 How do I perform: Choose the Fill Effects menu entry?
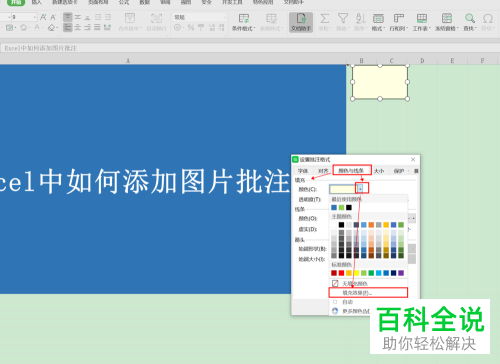[x=369, y=293]
